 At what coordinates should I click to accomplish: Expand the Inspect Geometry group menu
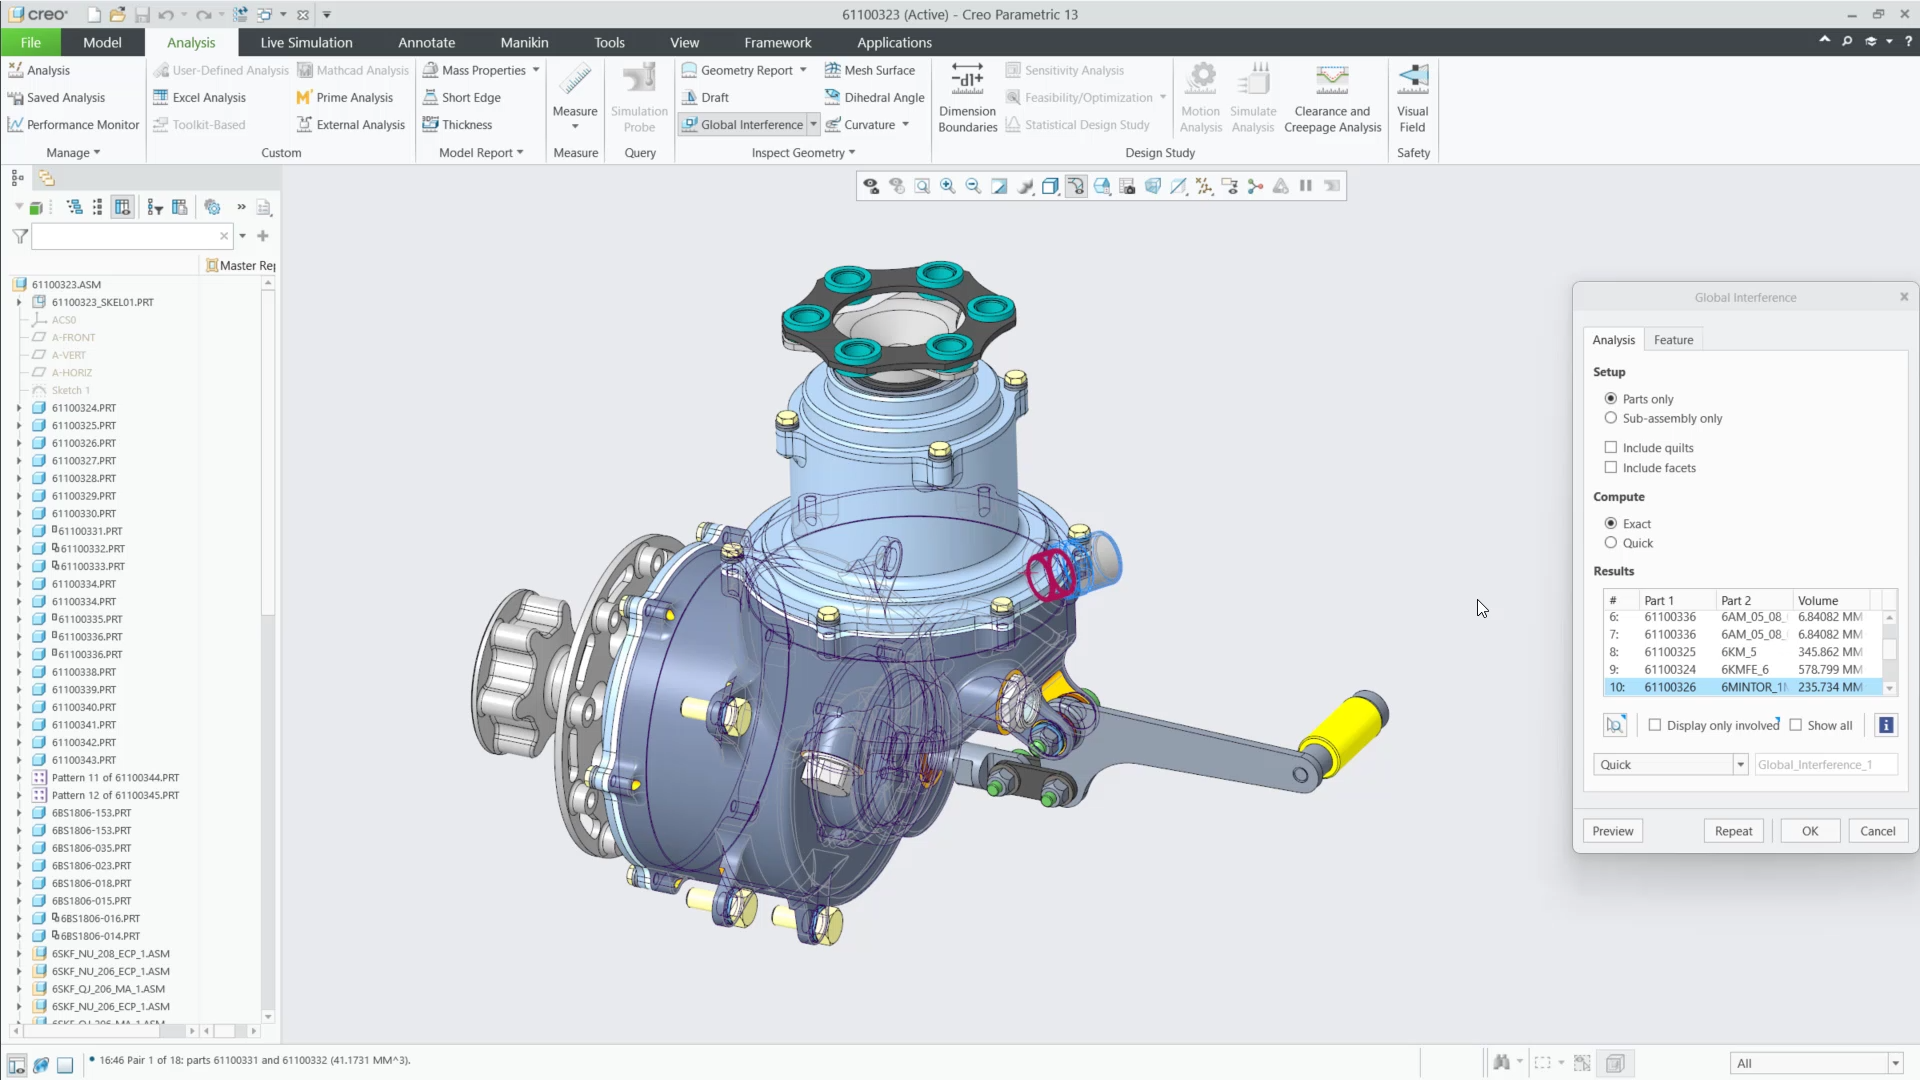point(803,152)
